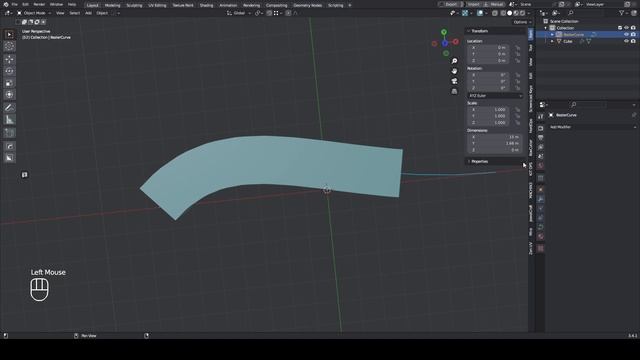
Task: Click the Location X value field
Action: coord(488,48)
